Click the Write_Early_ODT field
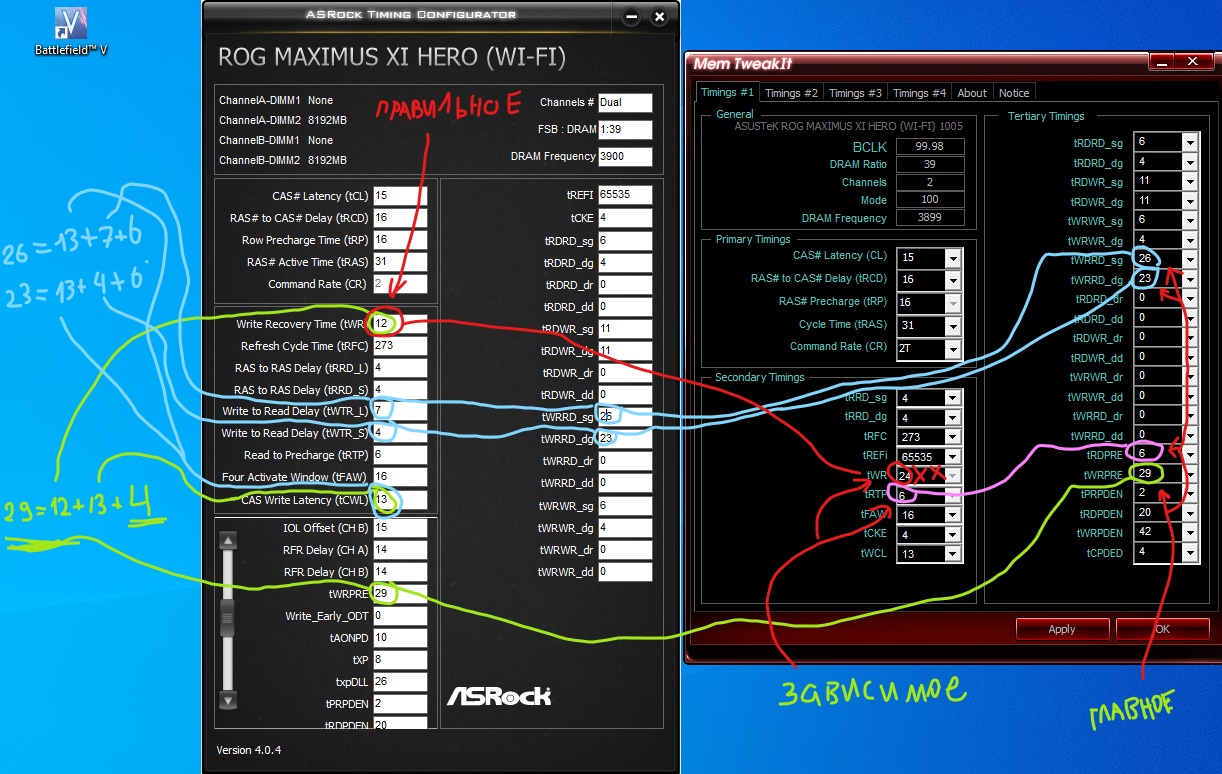Image resolution: width=1222 pixels, height=774 pixels. point(399,615)
